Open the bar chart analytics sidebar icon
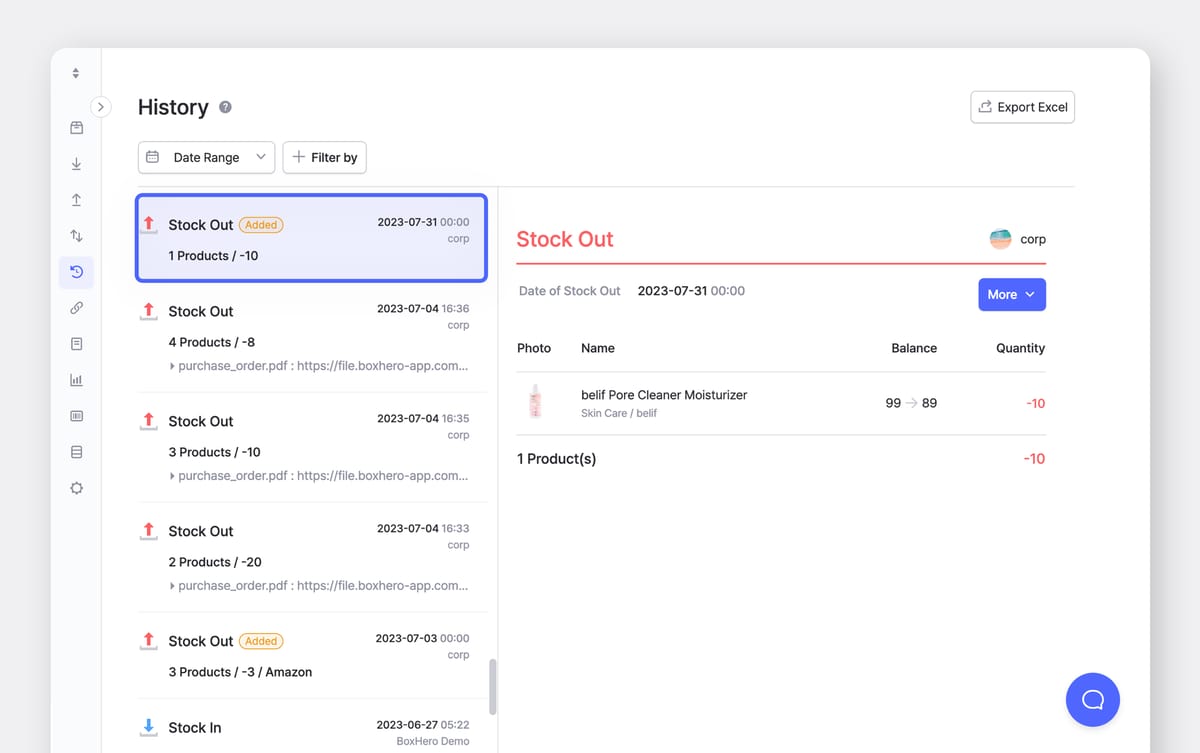 pyautogui.click(x=76, y=380)
